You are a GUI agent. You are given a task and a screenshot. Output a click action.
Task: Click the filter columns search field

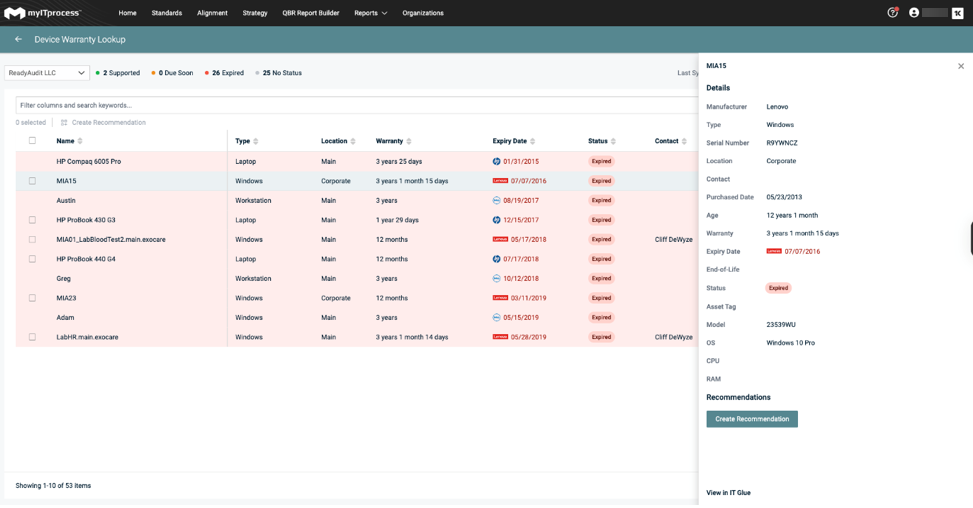pos(357,105)
